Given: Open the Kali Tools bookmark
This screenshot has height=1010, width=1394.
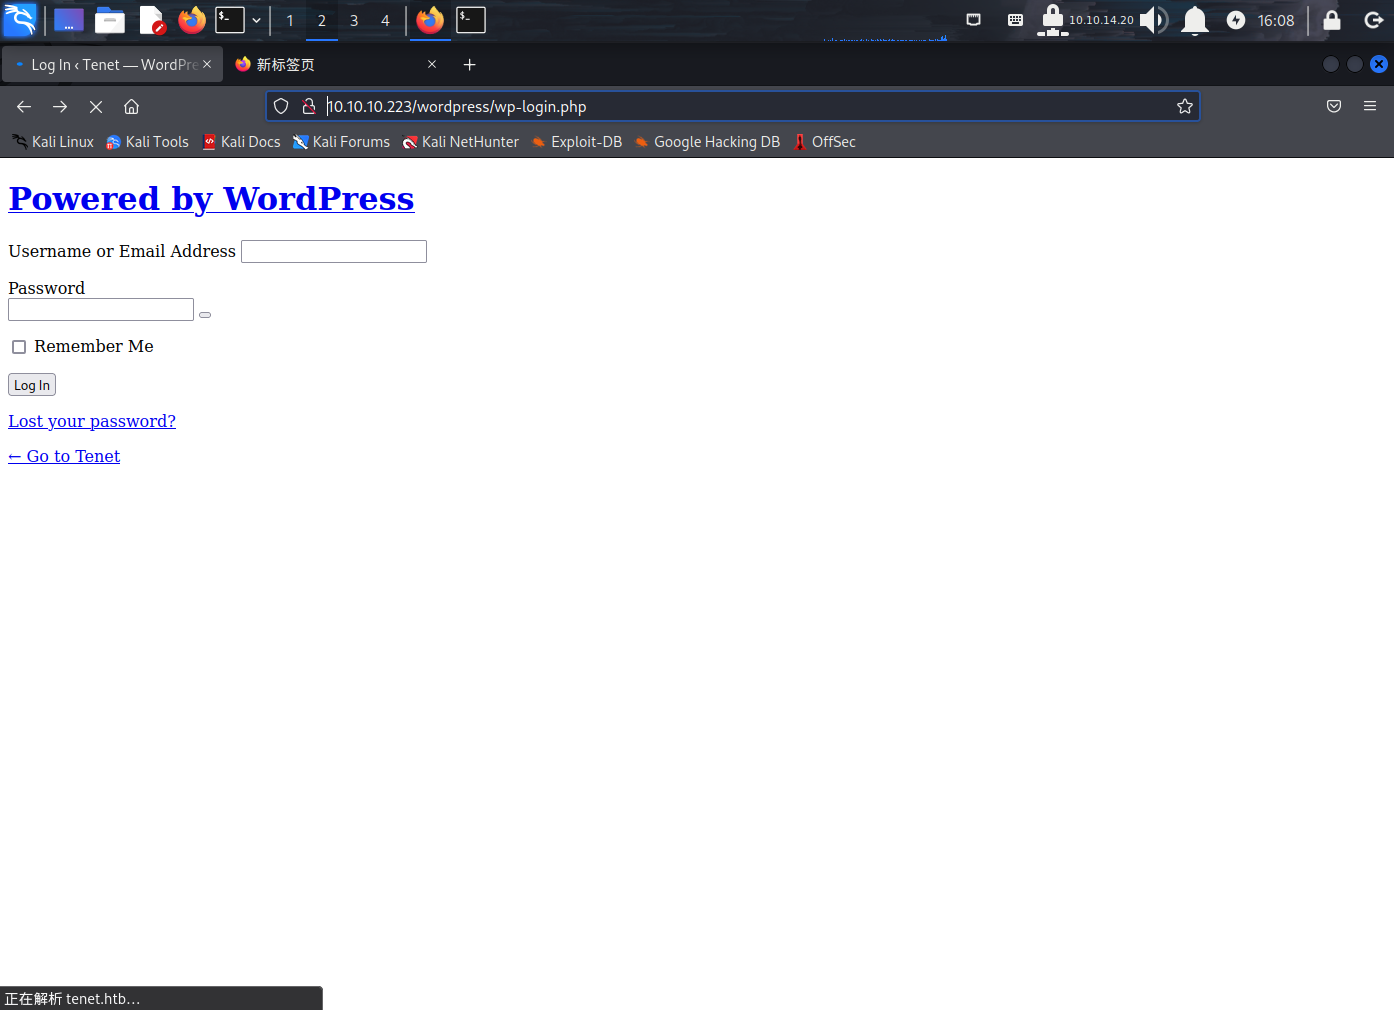Looking at the screenshot, I should 147,142.
